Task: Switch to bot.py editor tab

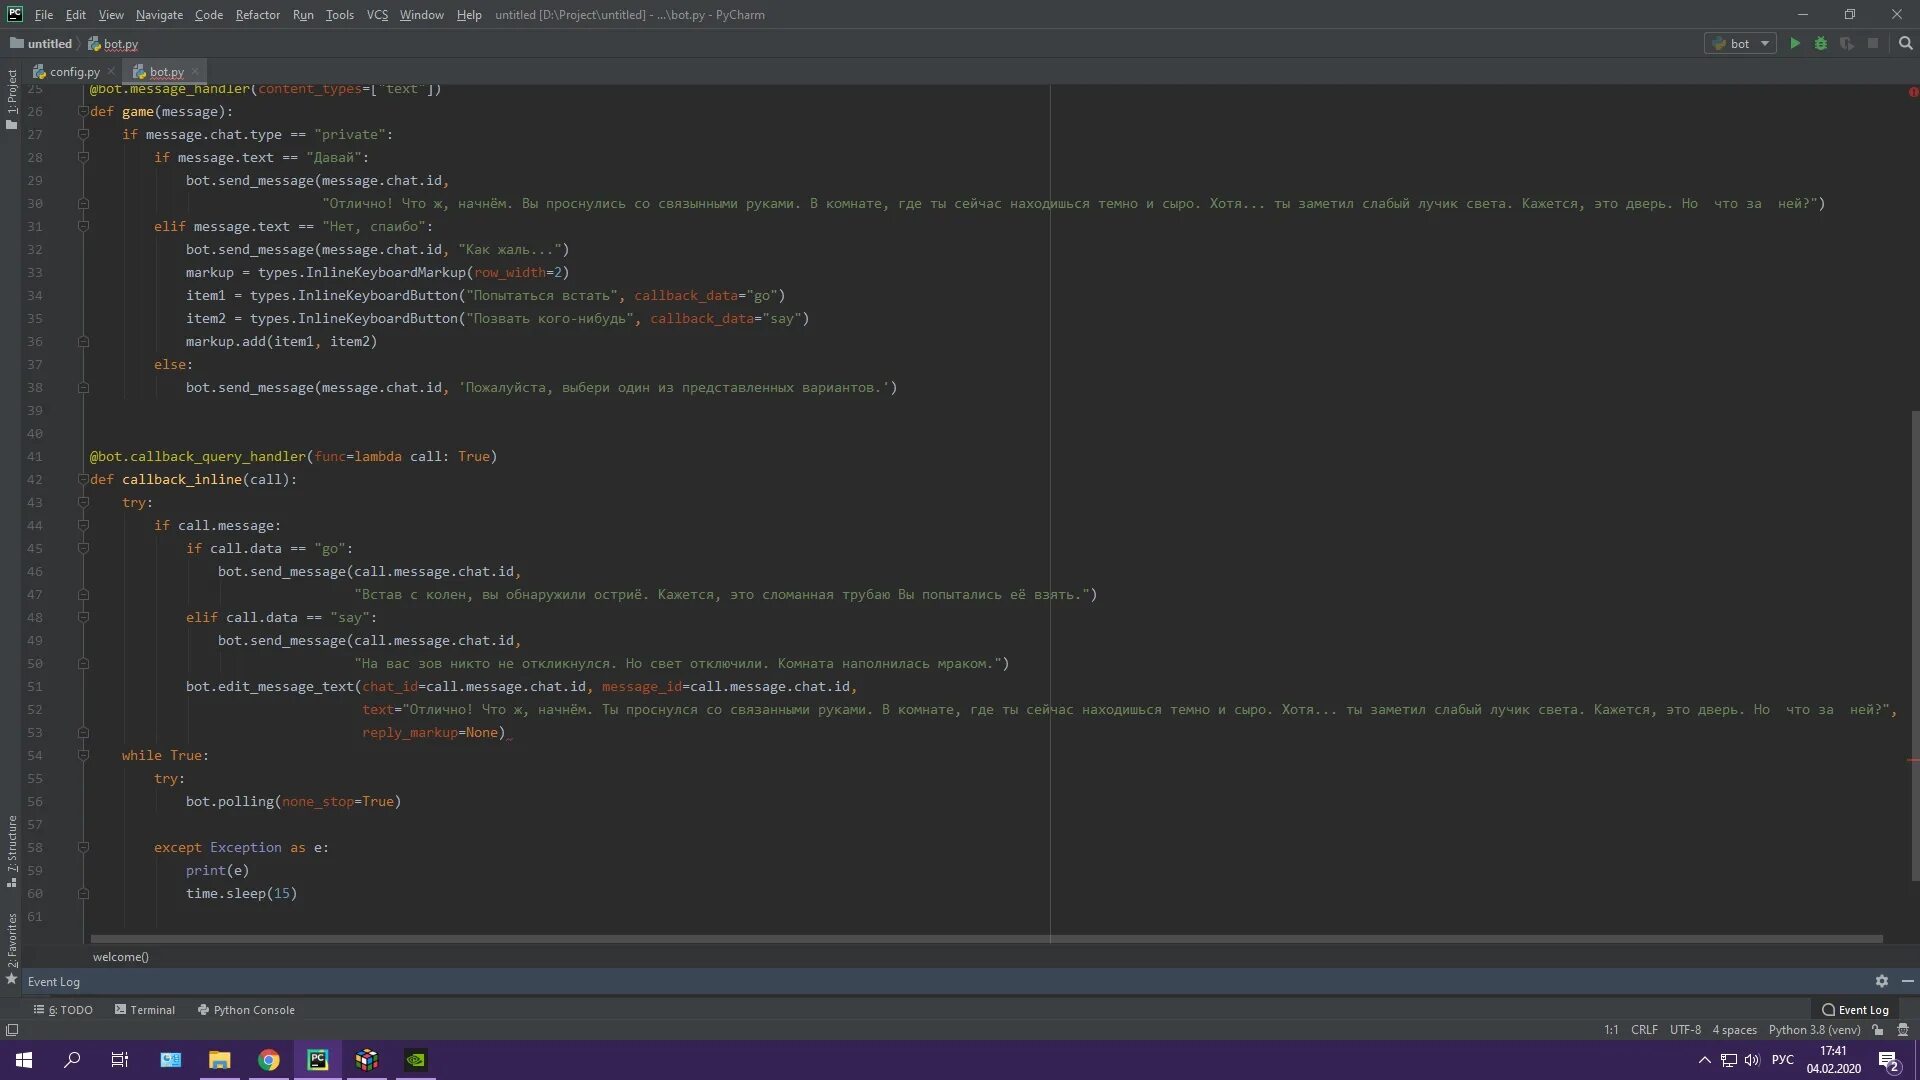Action: [160, 71]
